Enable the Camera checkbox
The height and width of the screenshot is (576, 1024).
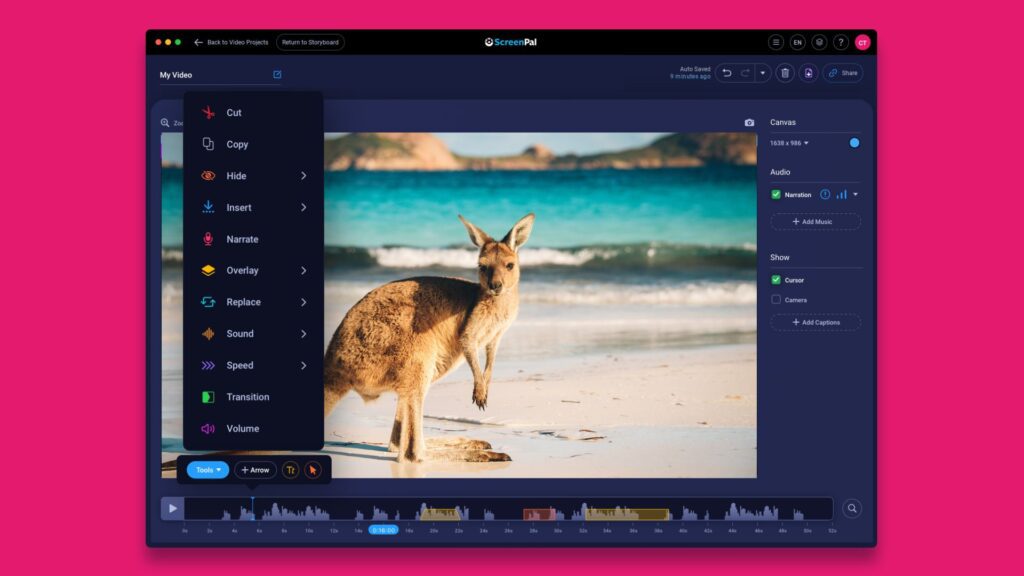coord(774,300)
